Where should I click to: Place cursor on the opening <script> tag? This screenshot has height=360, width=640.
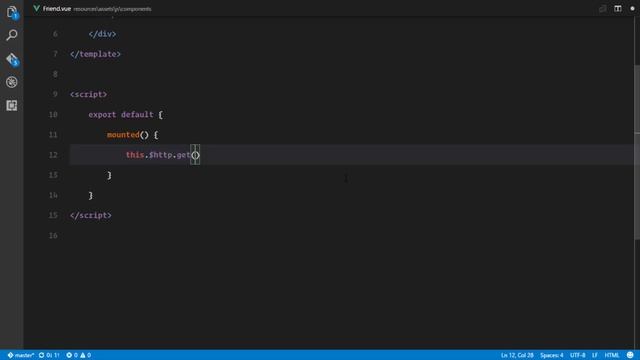pos(88,94)
